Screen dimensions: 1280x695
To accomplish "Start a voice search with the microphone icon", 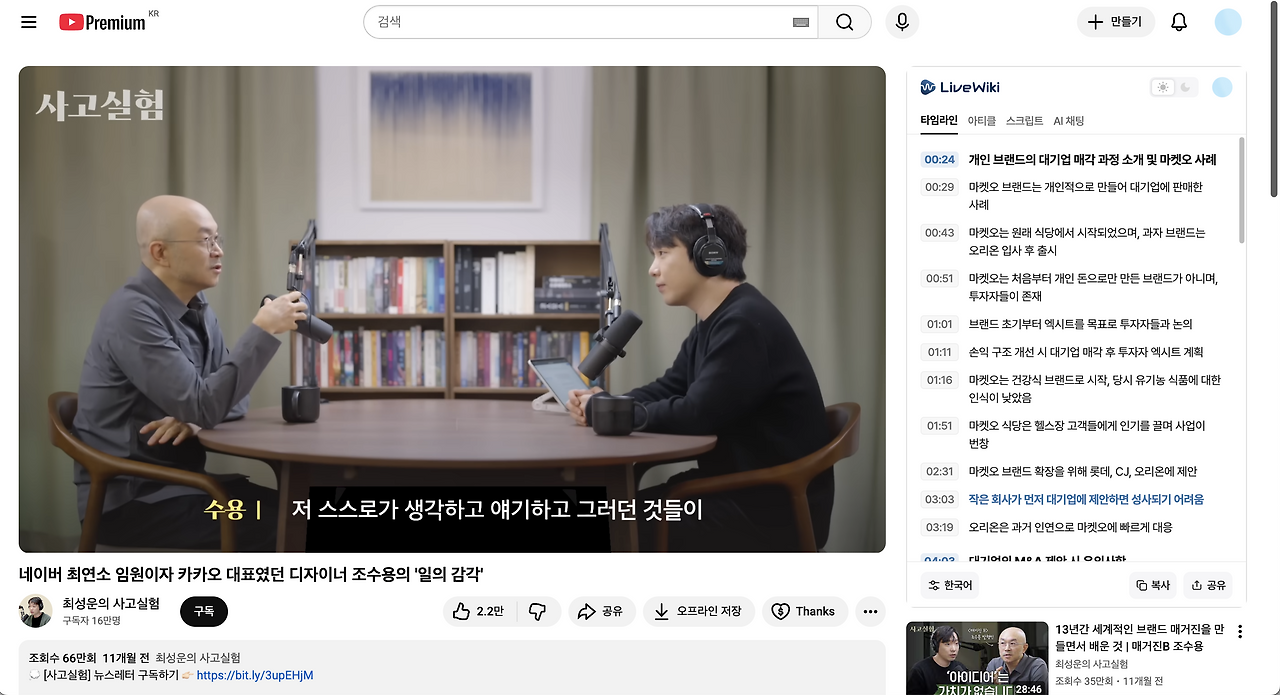I will [x=901, y=21].
